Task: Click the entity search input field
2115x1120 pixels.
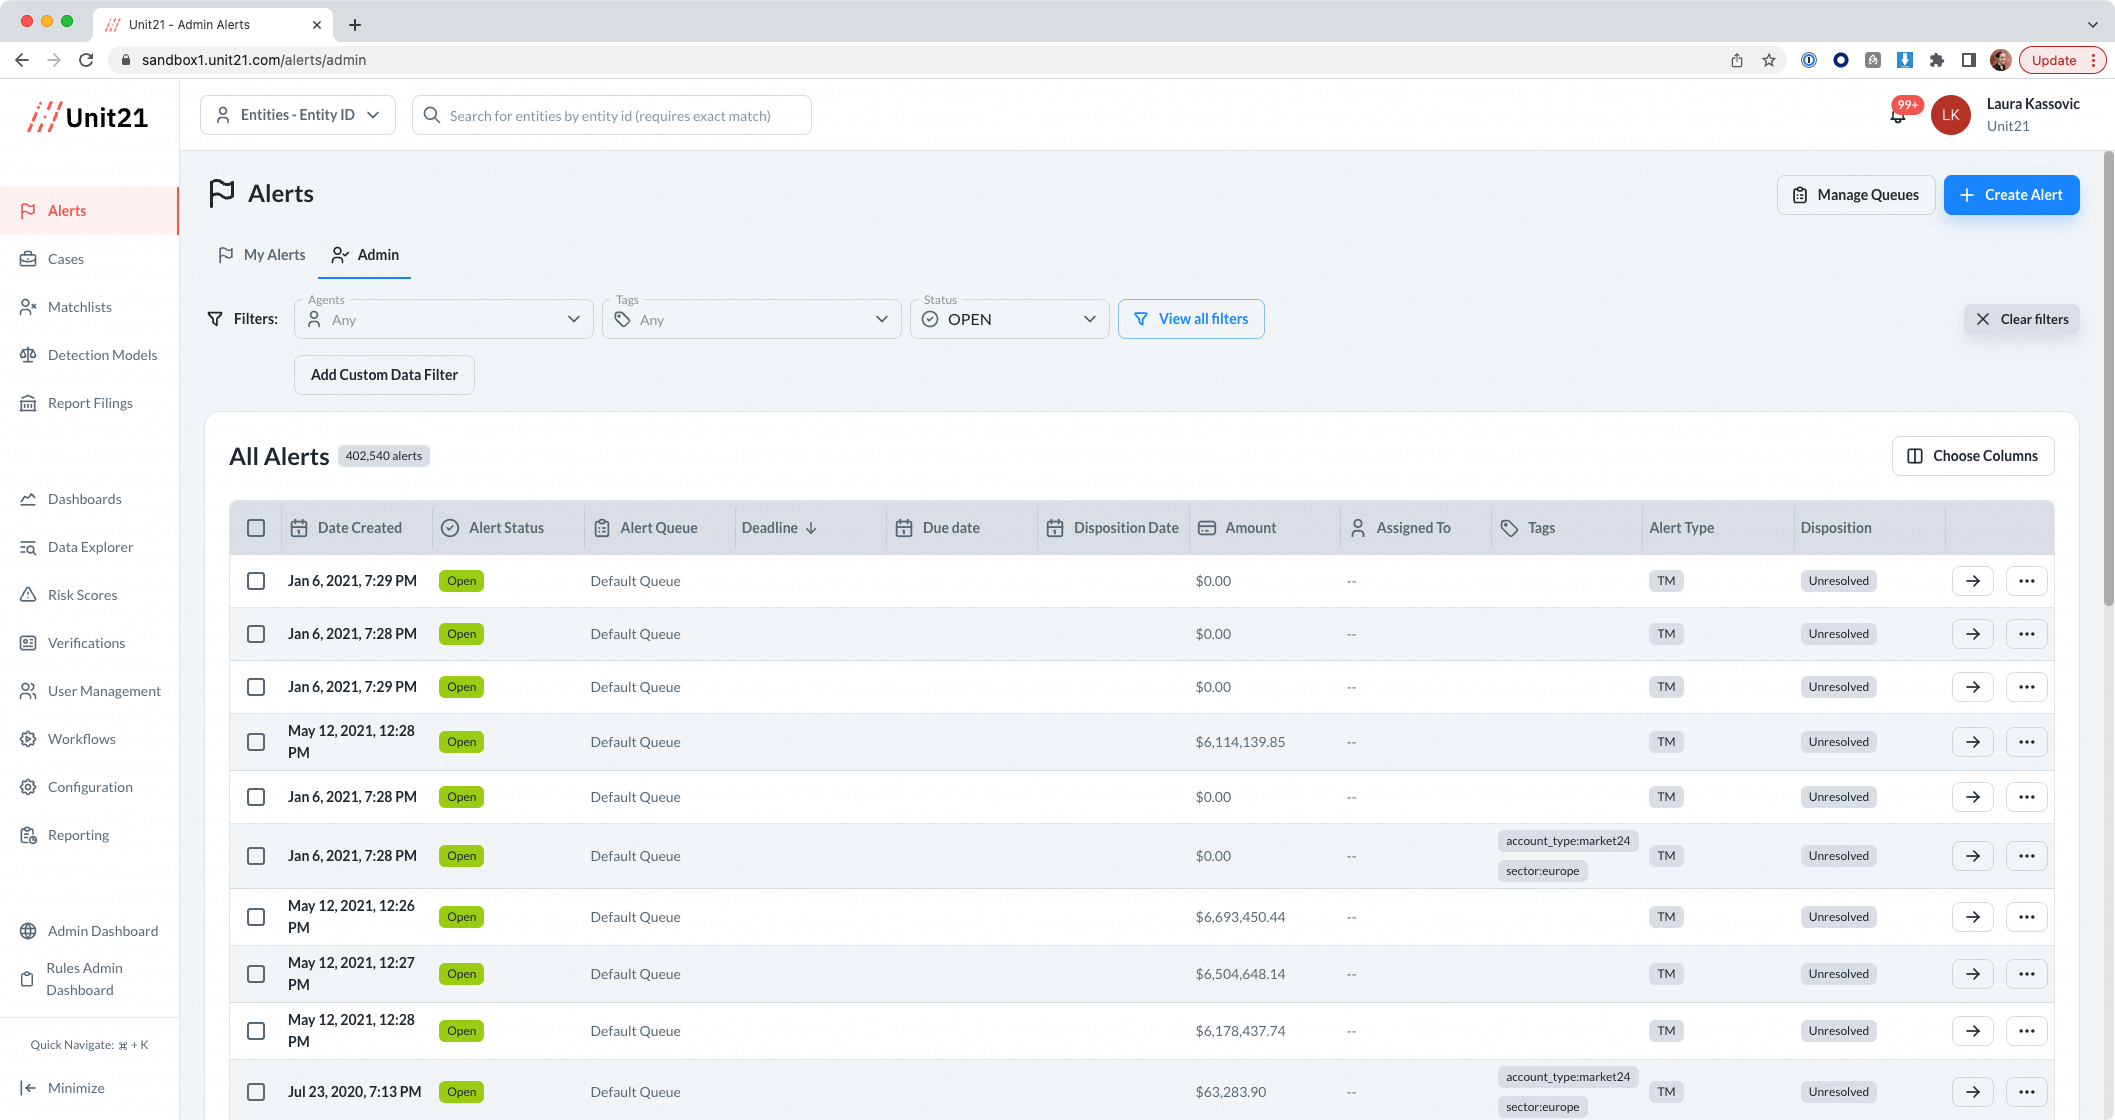Action: 611,115
